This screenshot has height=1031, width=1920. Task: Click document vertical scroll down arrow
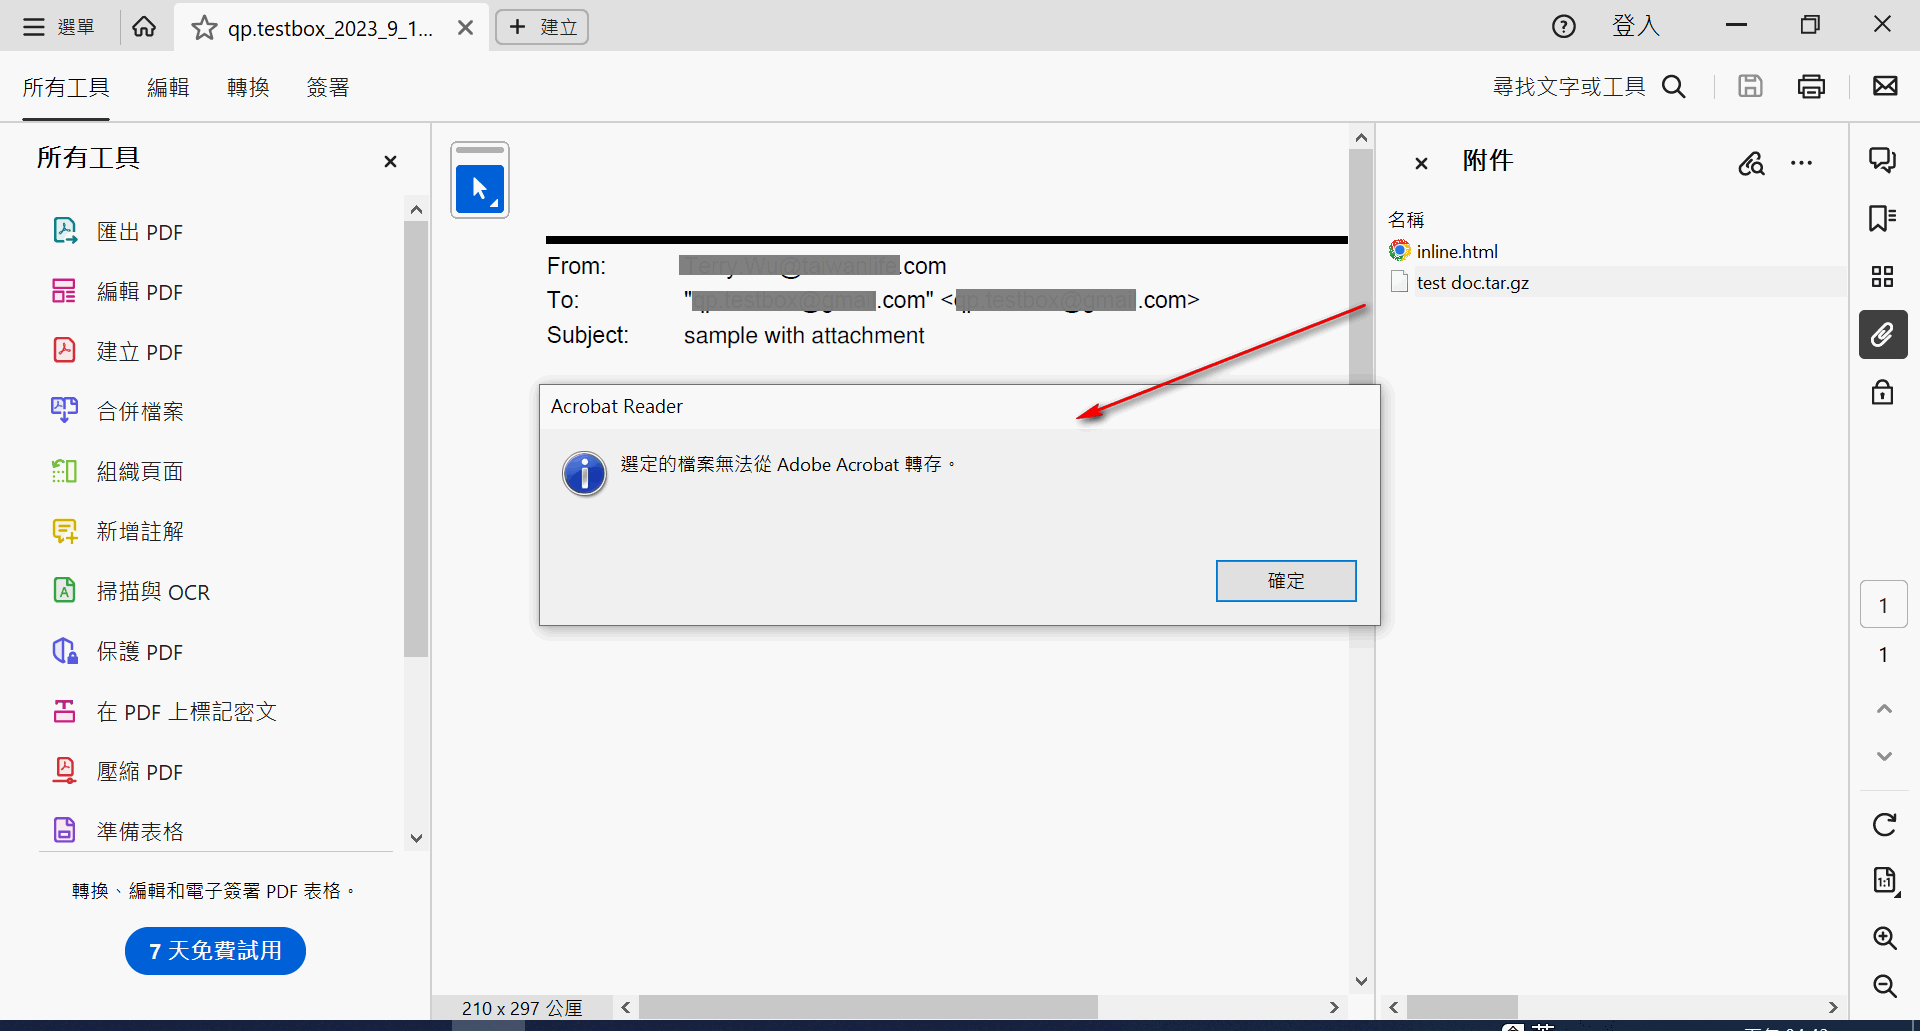[1361, 981]
